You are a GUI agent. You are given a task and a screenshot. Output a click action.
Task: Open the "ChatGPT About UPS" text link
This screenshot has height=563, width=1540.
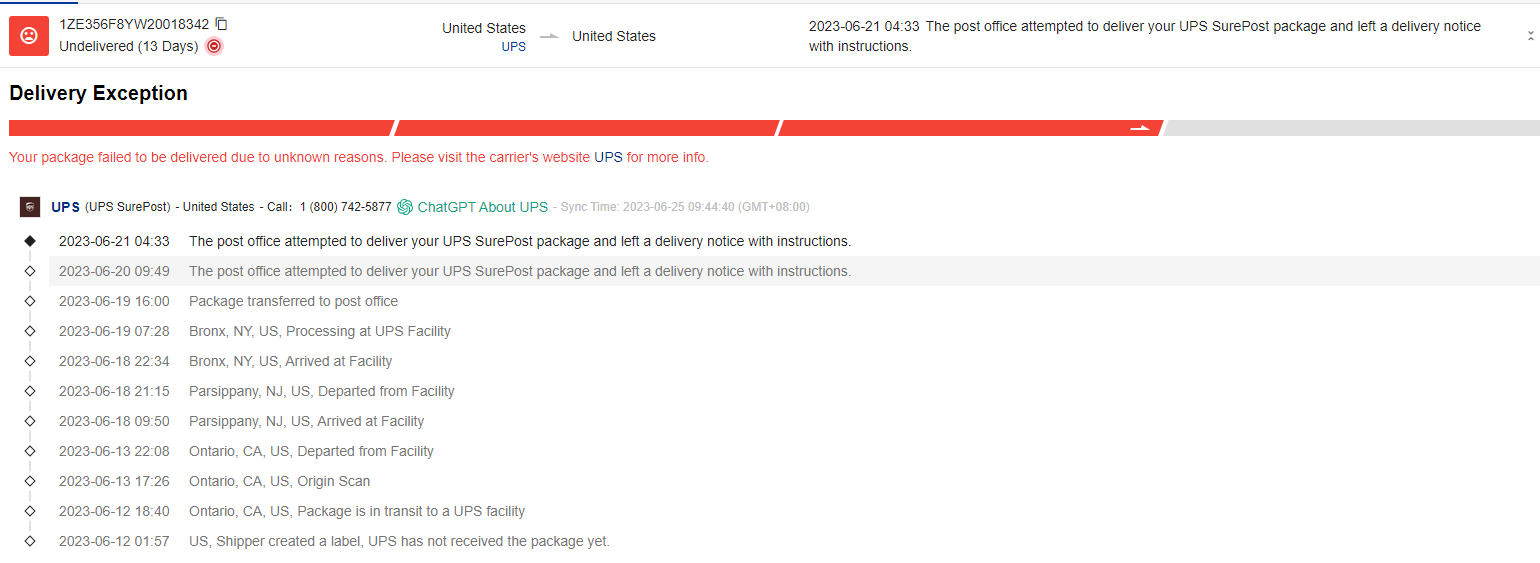[x=482, y=207]
